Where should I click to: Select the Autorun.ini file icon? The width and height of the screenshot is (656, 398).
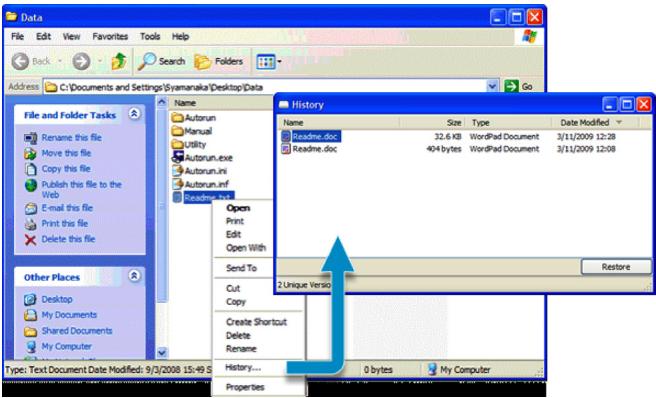coord(177,171)
